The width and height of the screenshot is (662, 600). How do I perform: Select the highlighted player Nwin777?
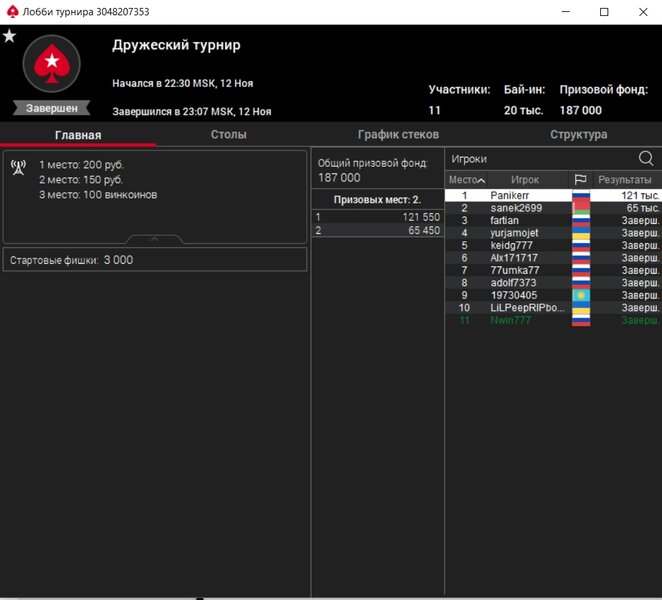(x=512, y=321)
